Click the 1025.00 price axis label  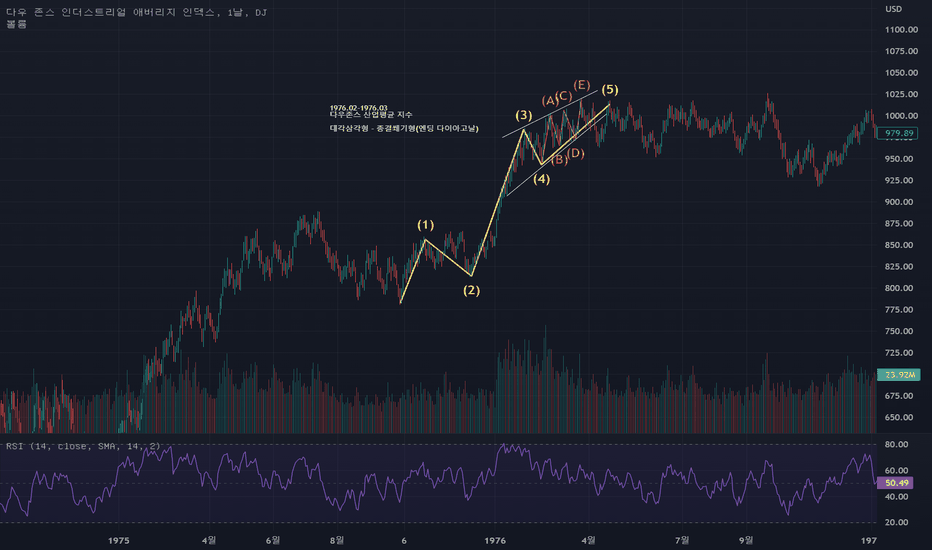pyautogui.click(x=901, y=94)
